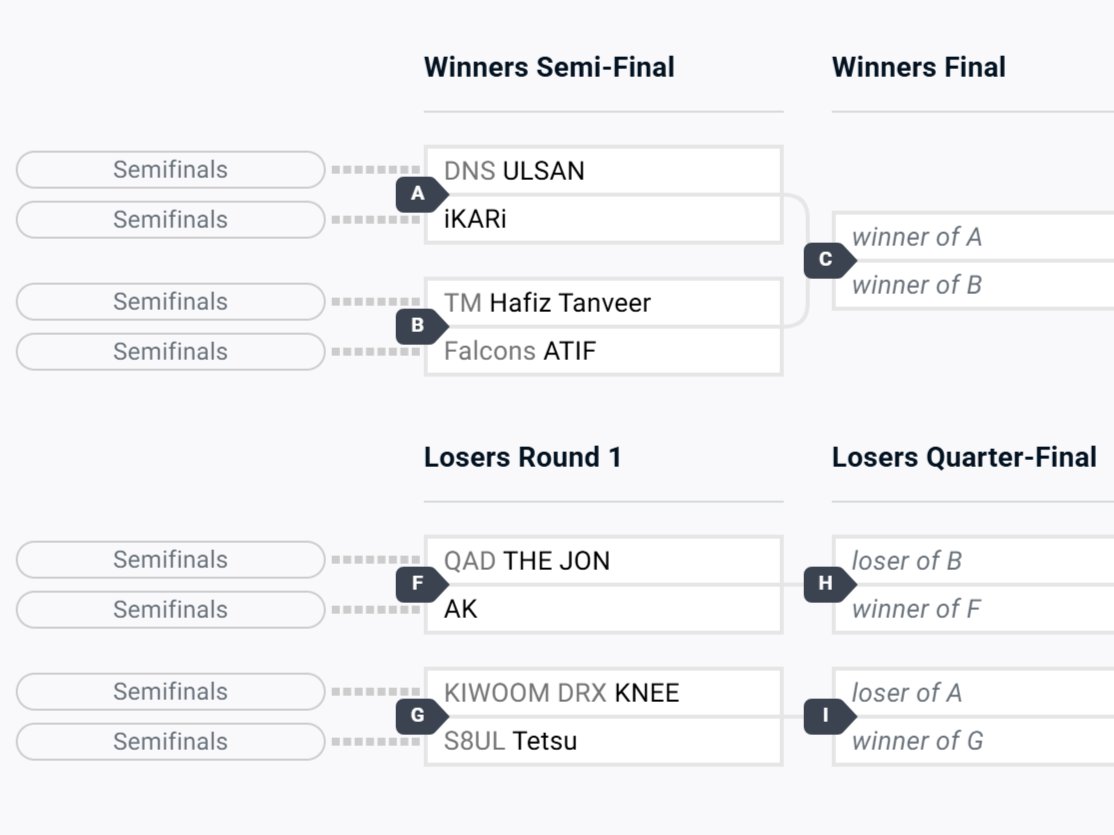Viewport: 1114px width, 835px height.
Task: Open match F badge in Losers Round 1
Action: [421, 584]
